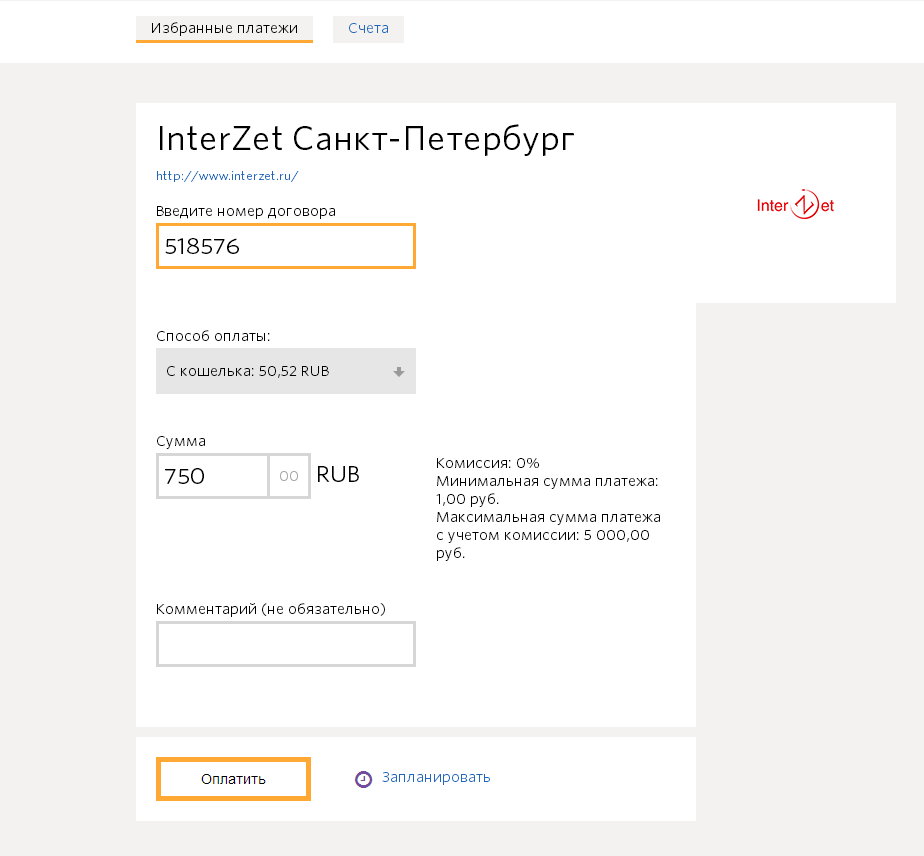
Task: Click the arrow on the payment method dropdown
Action: tap(398, 372)
